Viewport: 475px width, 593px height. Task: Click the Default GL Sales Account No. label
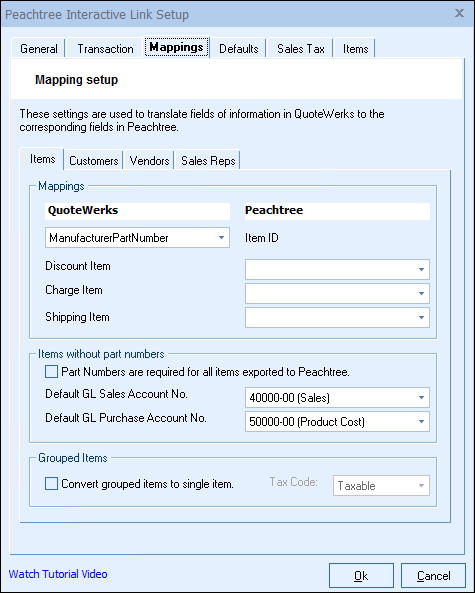[x=116, y=394]
